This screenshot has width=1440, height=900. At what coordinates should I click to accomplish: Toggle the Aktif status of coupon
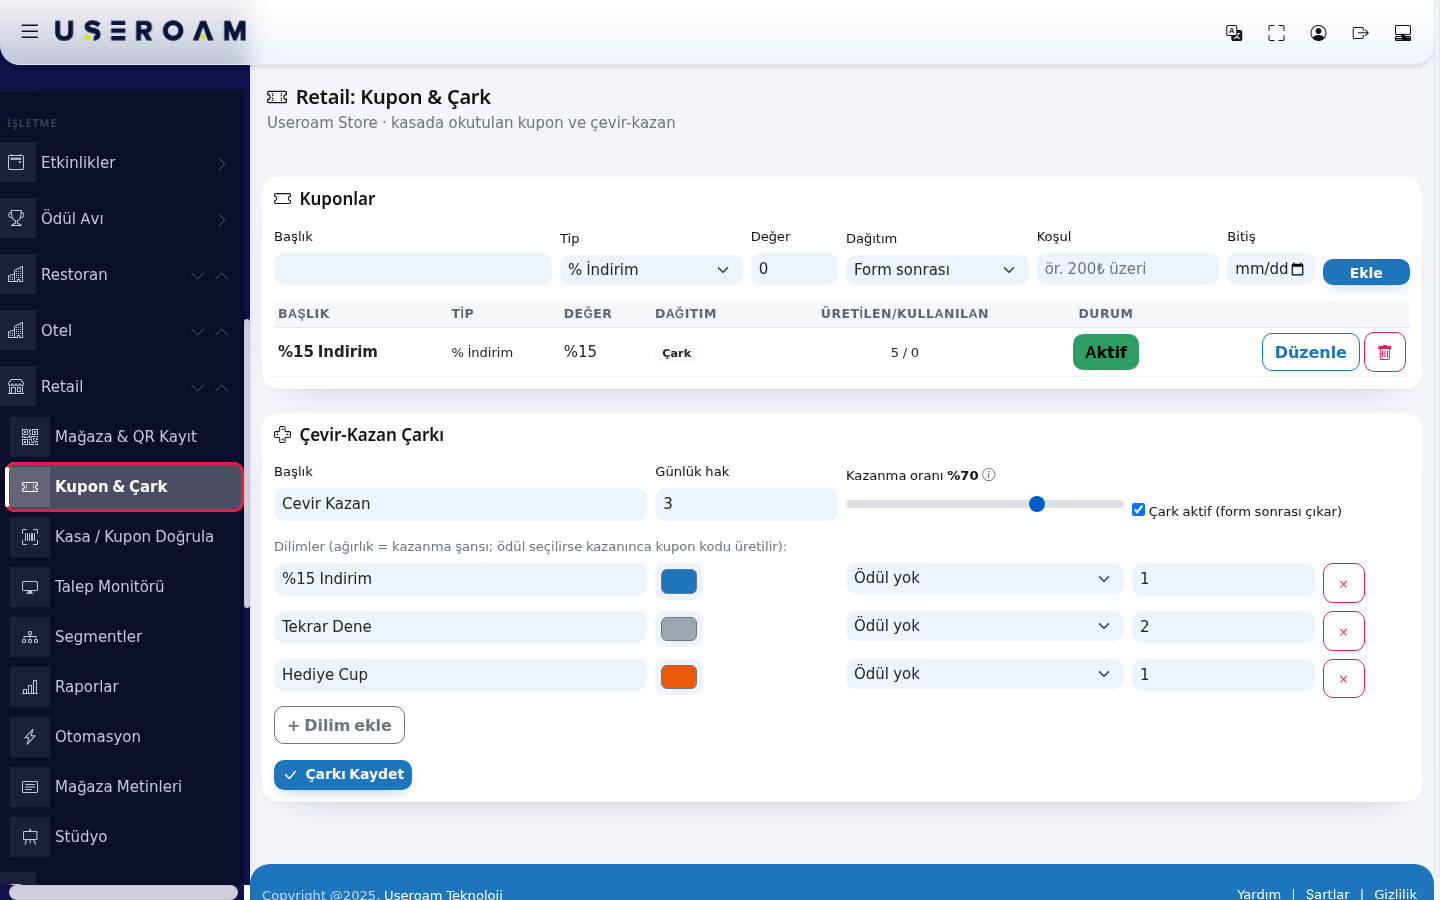coord(1106,352)
